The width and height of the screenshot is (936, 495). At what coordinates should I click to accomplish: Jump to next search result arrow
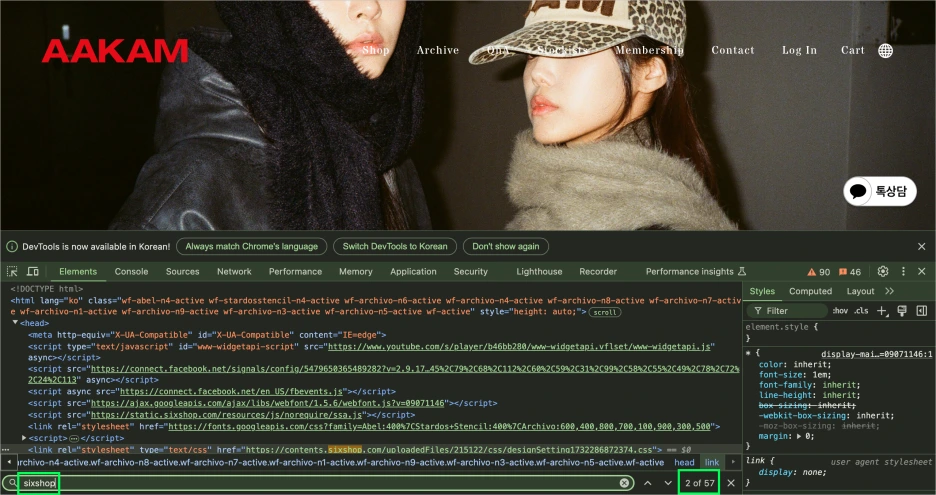(668, 483)
